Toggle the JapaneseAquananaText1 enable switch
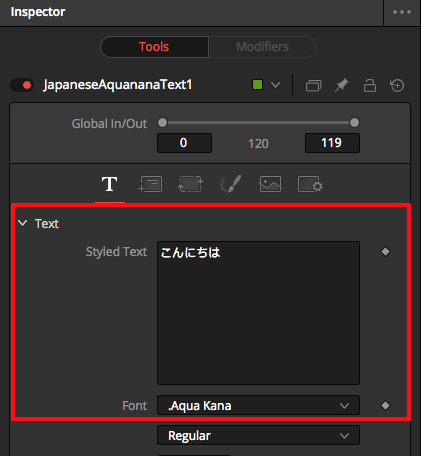421x456 pixels. pos(22,85)
